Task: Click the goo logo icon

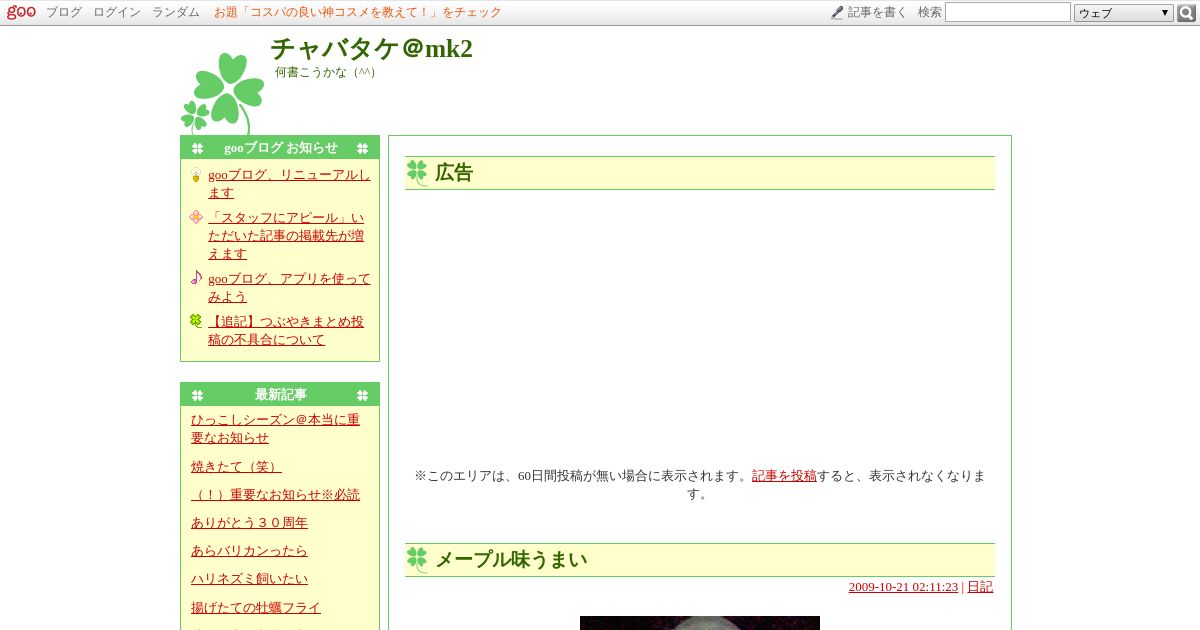Action: coord(21,12)
